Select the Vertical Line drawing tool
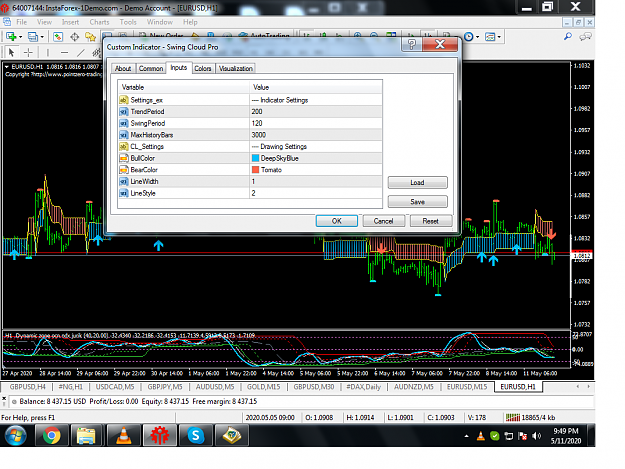Viewport: 625px width, 469px height. 47,52
